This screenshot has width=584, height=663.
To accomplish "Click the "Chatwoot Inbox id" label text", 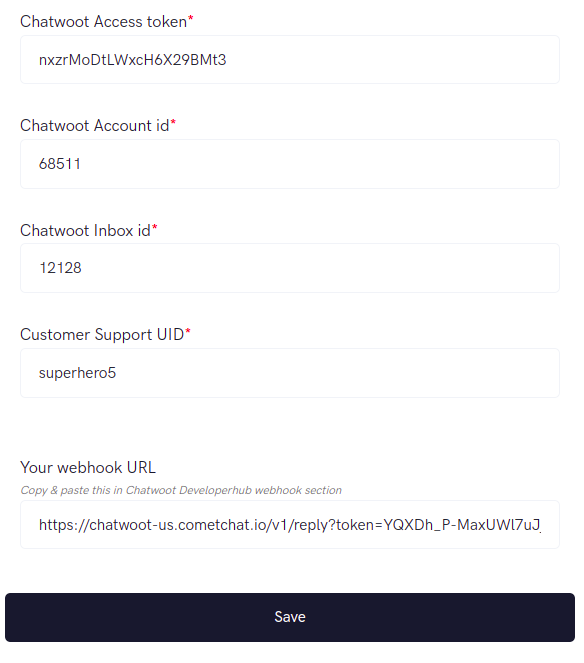I will 85,230.
